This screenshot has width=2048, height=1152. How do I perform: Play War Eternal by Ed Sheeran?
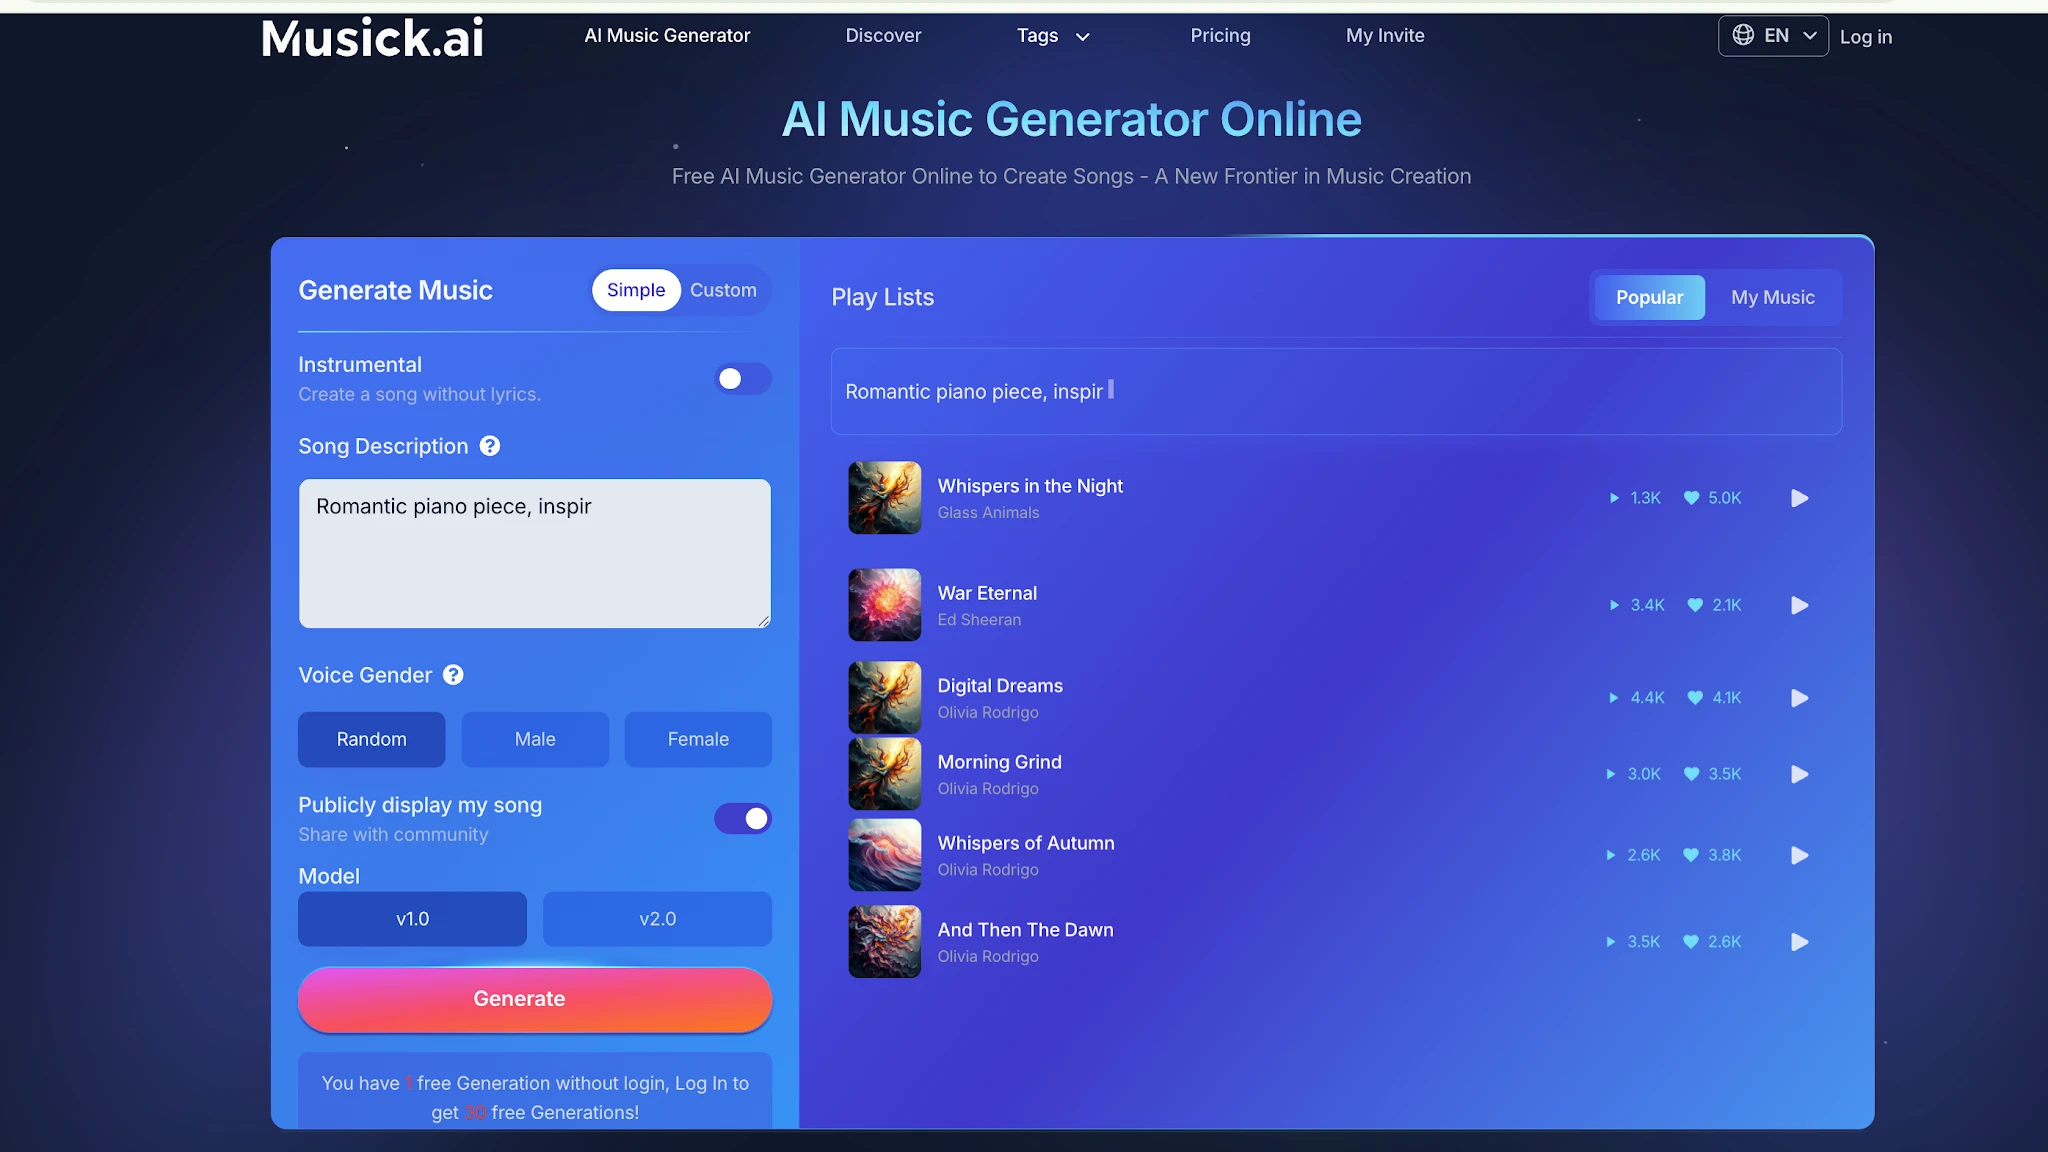click(x=1799, y=605)
